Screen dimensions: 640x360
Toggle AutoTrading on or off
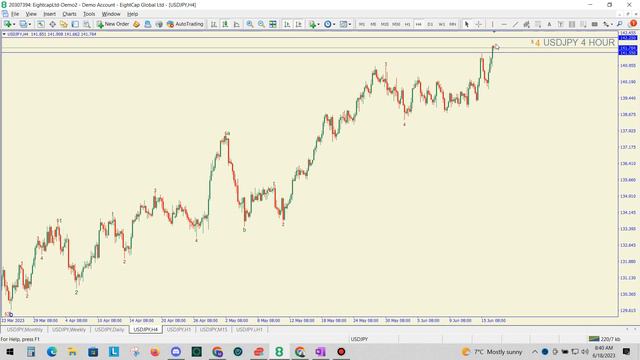point(185,24)
